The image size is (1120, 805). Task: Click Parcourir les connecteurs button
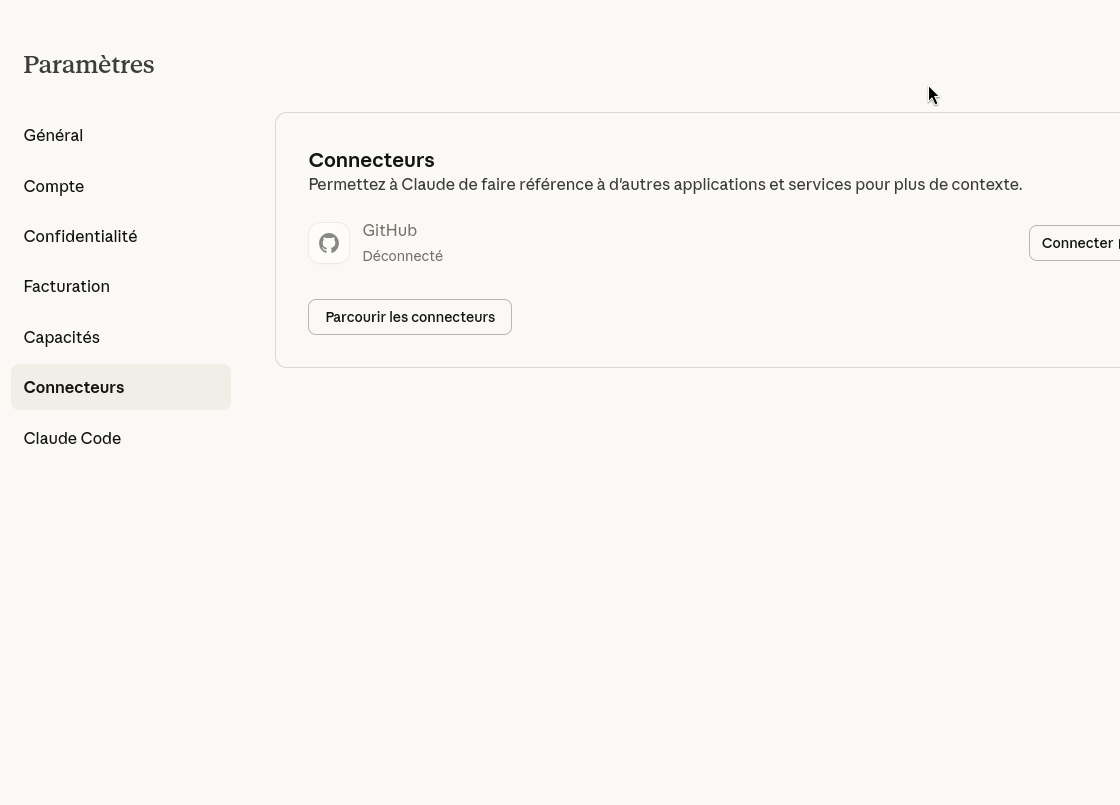(x=410, y=317)
